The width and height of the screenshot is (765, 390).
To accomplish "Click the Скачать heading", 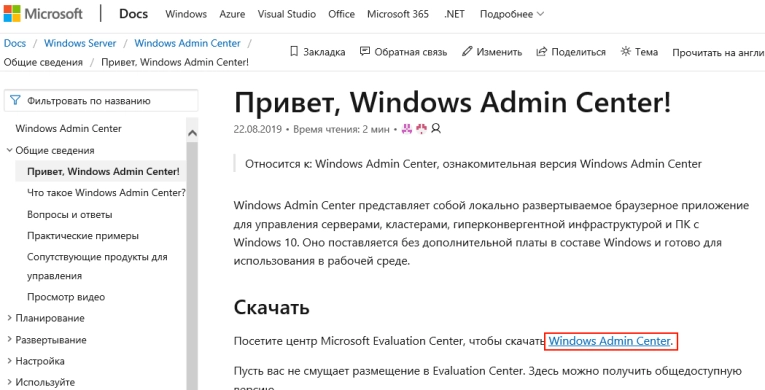I will point(272,307).
